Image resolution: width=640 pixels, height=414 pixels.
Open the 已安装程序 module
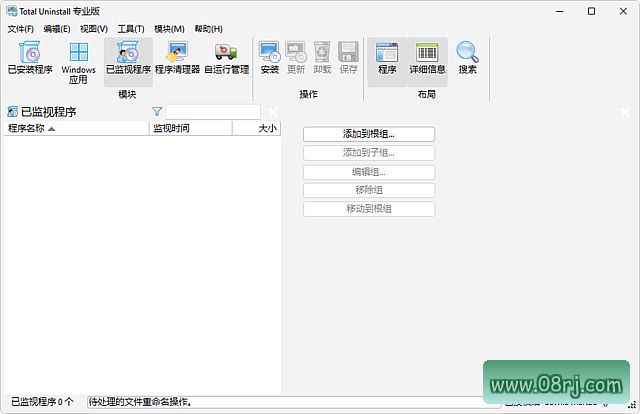click(30, 58)
